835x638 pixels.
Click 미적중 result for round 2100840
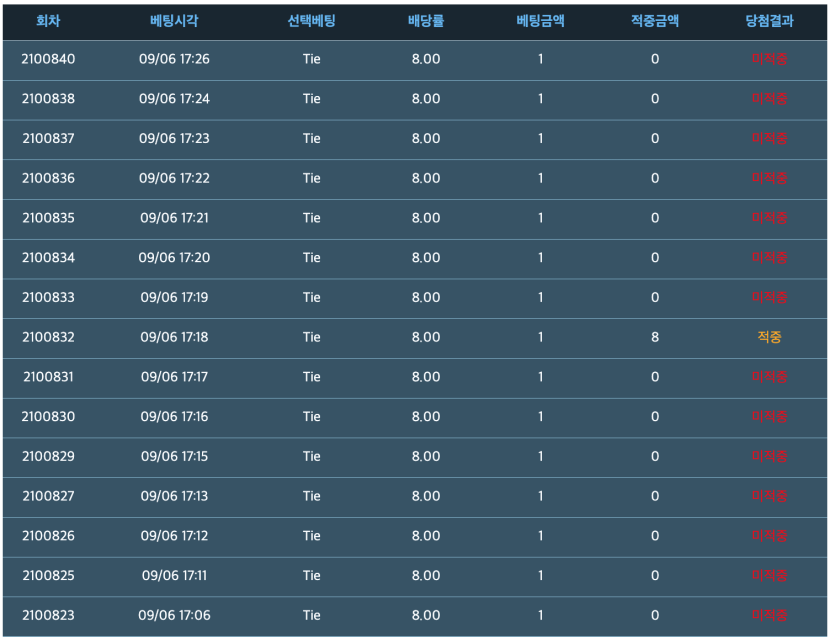pos(769,59)
